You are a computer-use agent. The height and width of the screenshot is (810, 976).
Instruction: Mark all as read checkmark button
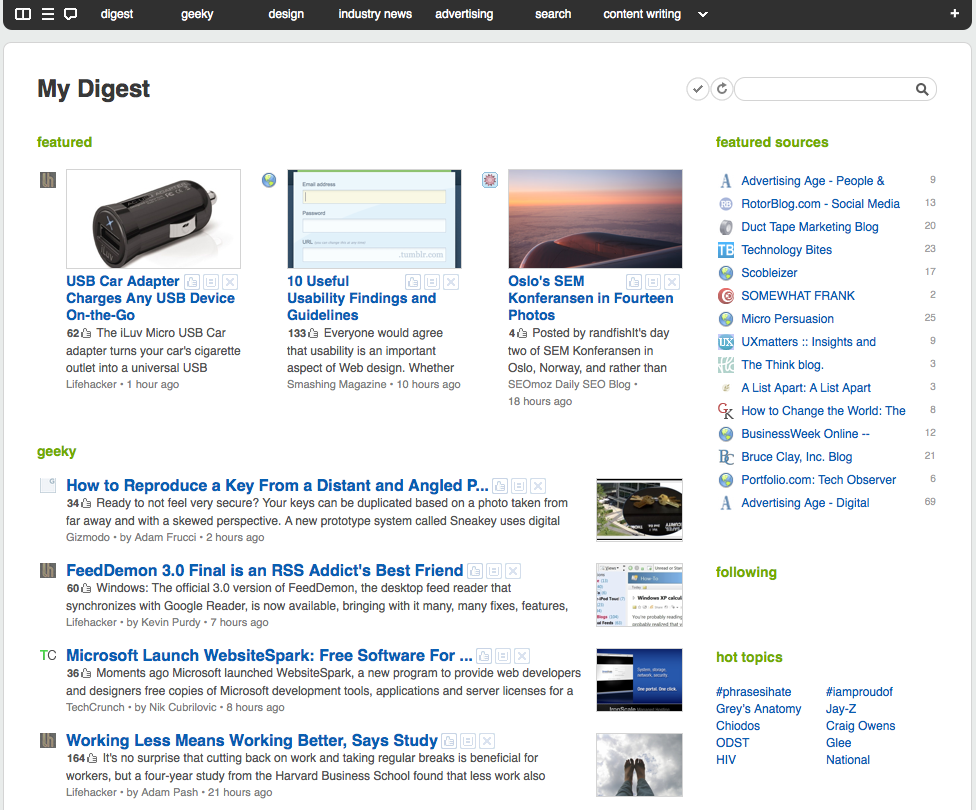(x=698, y=89)
